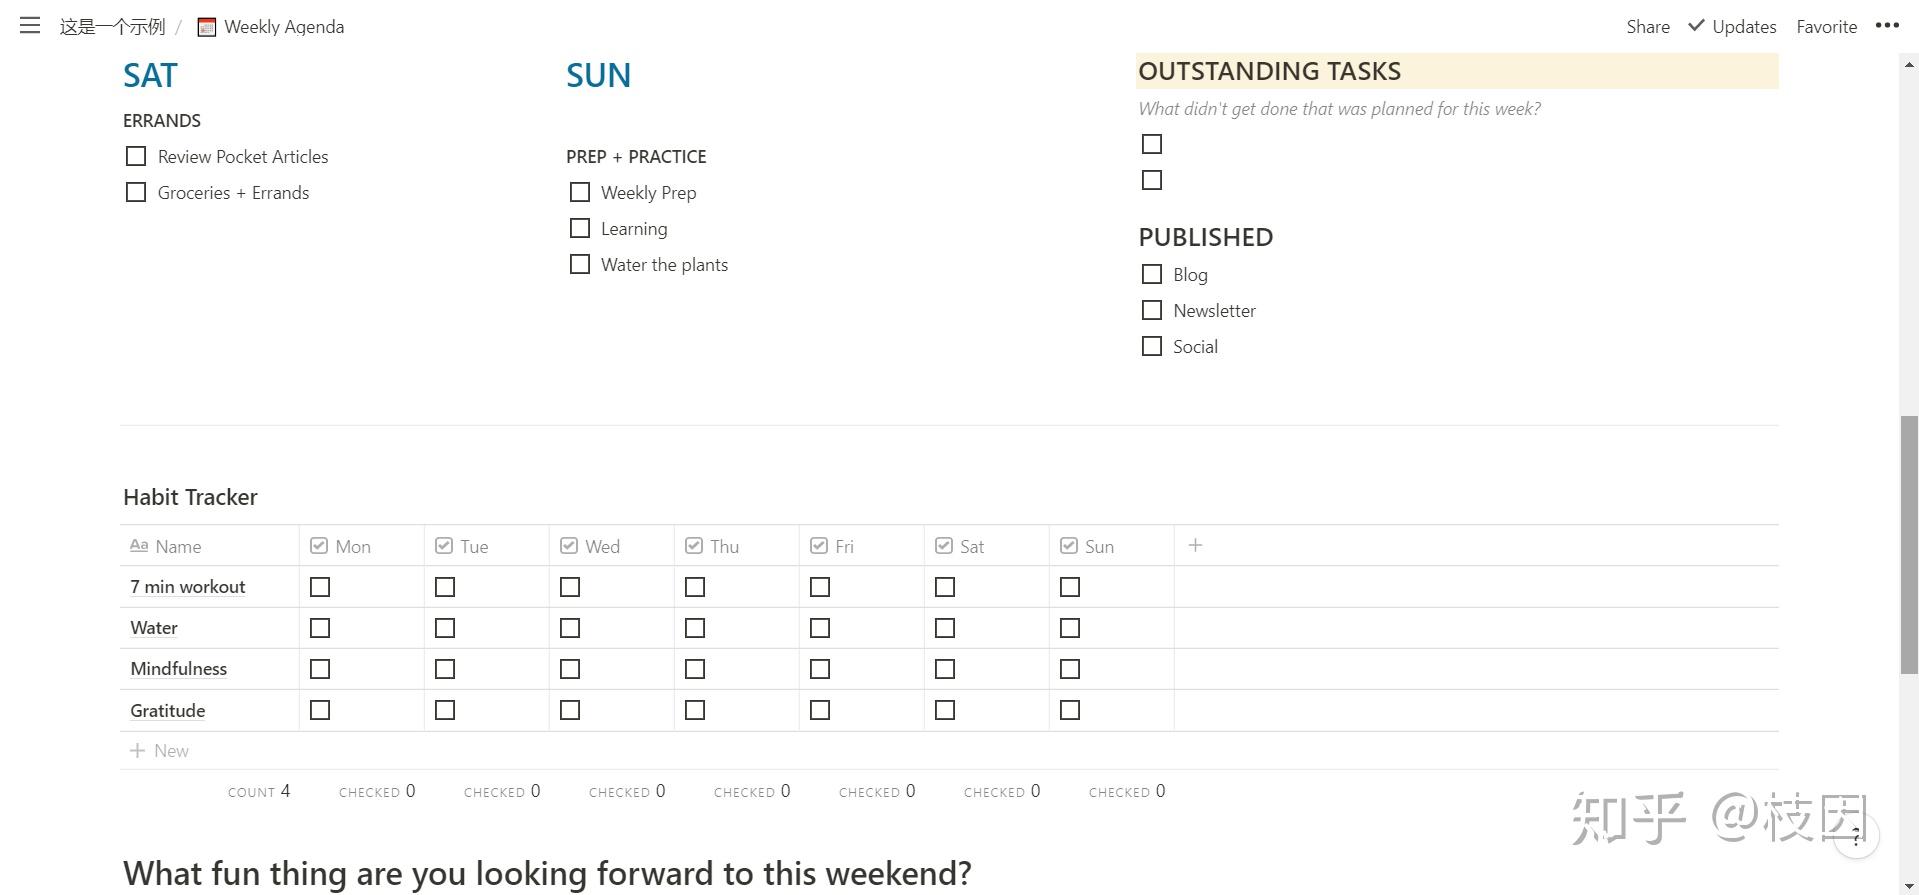
Task: Open the sidebar hamburger menu
Action: coord(30,26)
